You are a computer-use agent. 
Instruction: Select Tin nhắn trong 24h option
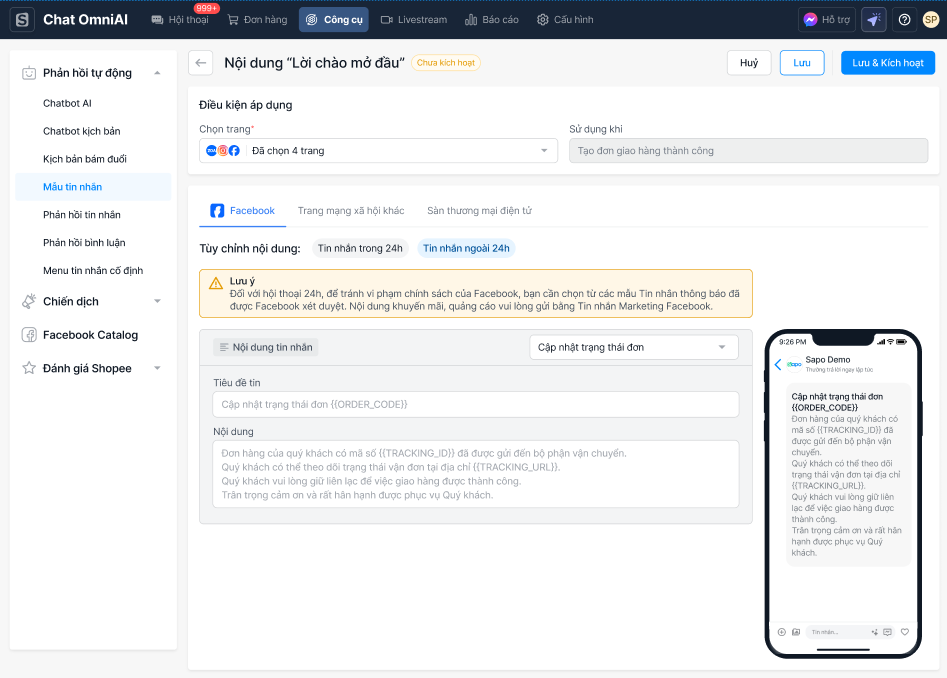coord(360,248)
